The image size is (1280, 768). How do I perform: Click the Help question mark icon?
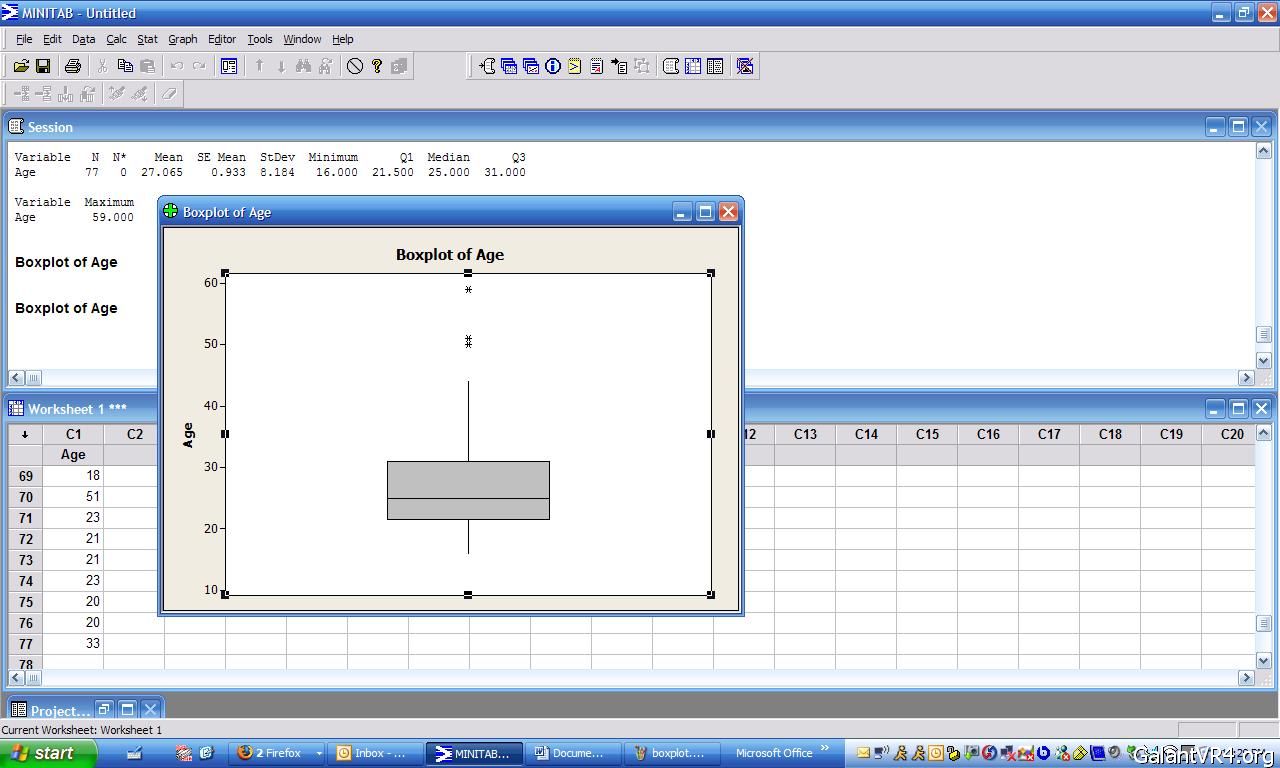coord(377,66)
